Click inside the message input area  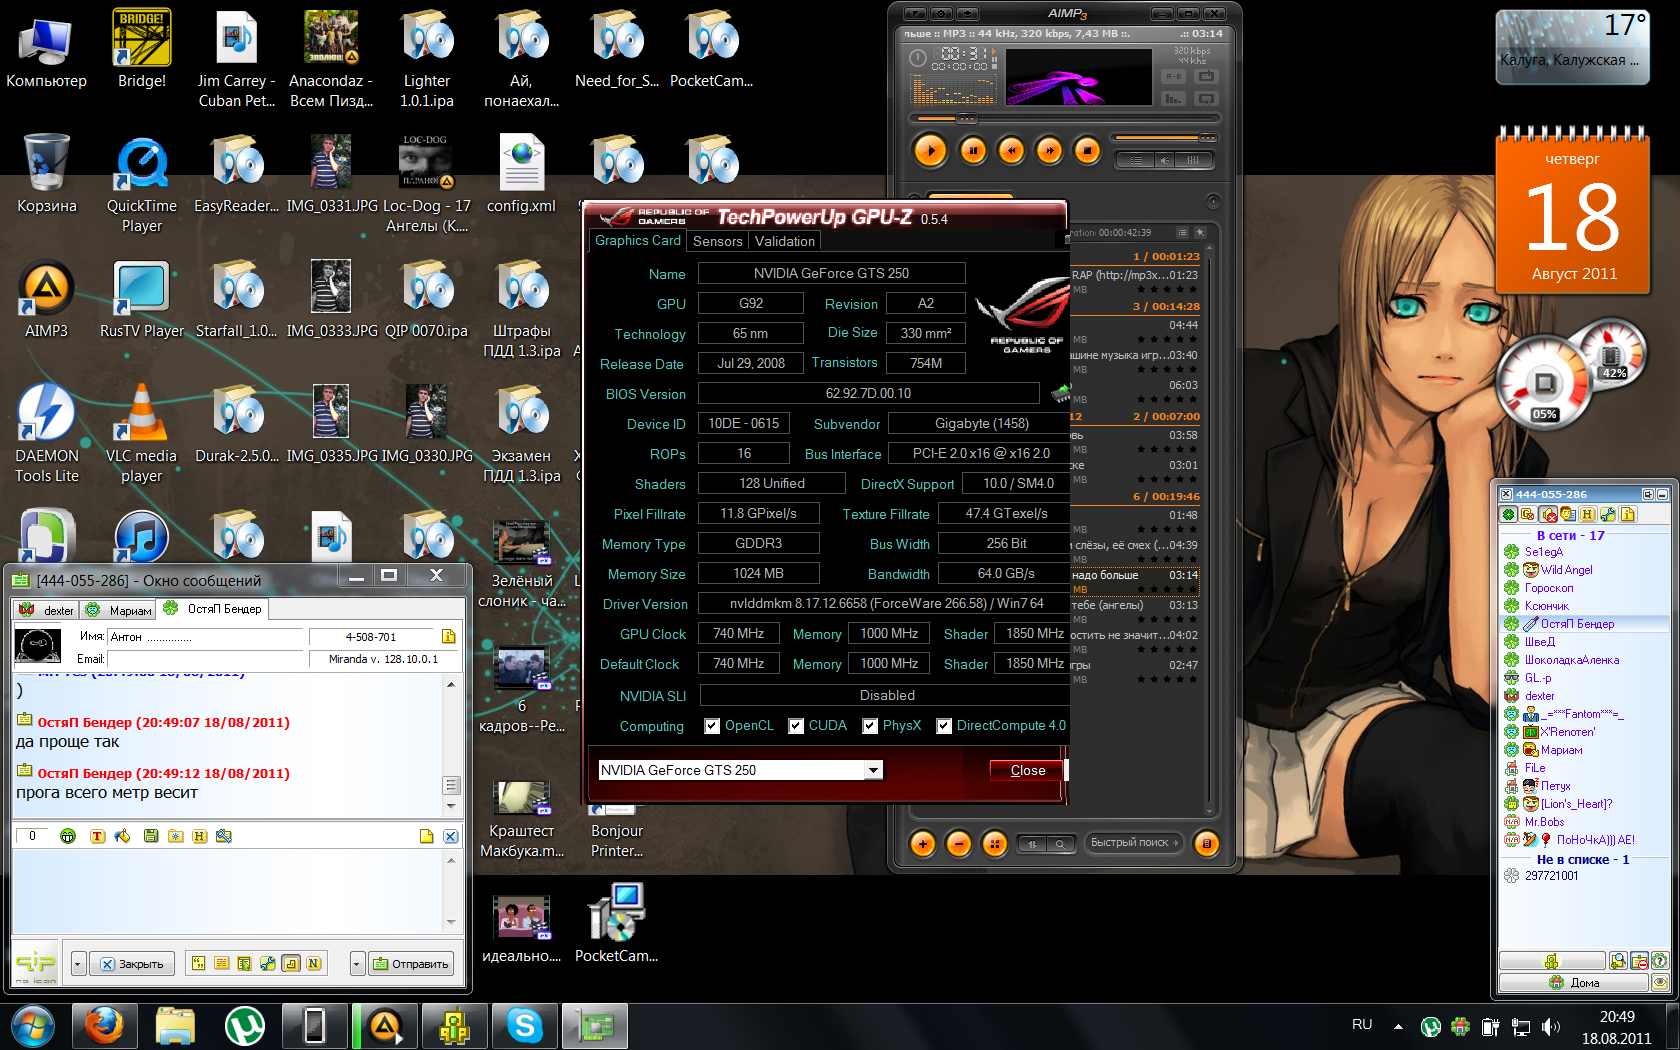[227, 890]
